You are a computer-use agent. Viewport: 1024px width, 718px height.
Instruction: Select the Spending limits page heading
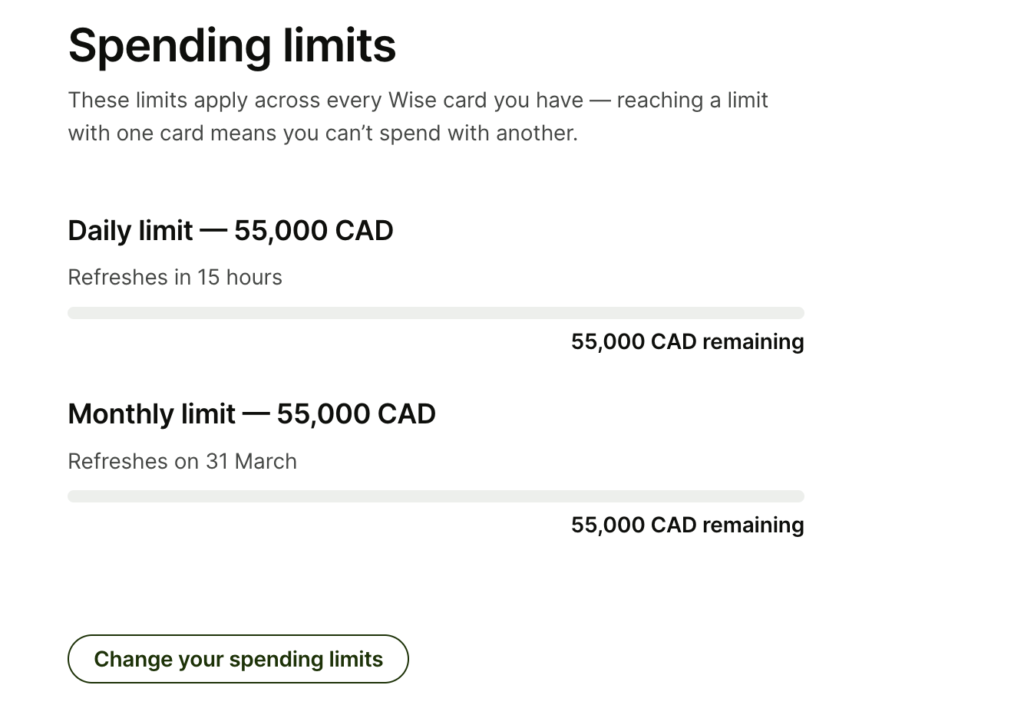(x=232, y=46)
